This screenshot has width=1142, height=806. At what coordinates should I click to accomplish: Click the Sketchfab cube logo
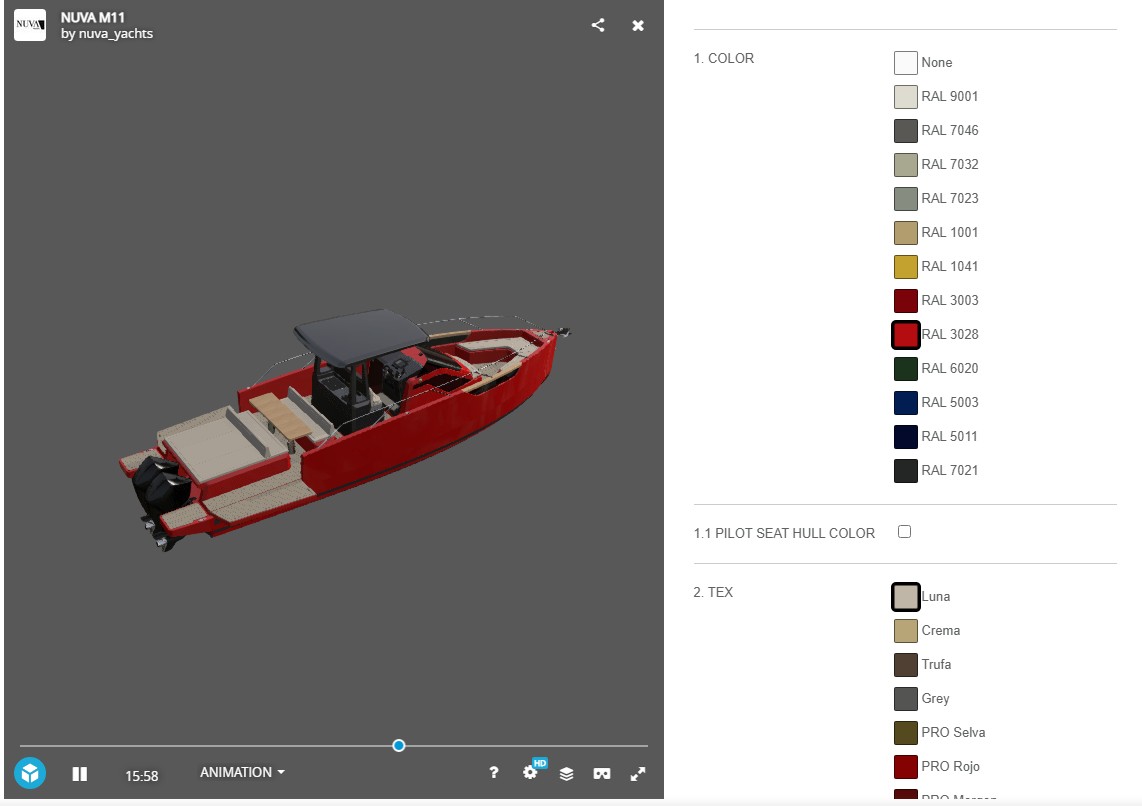(x=29, y=772)
